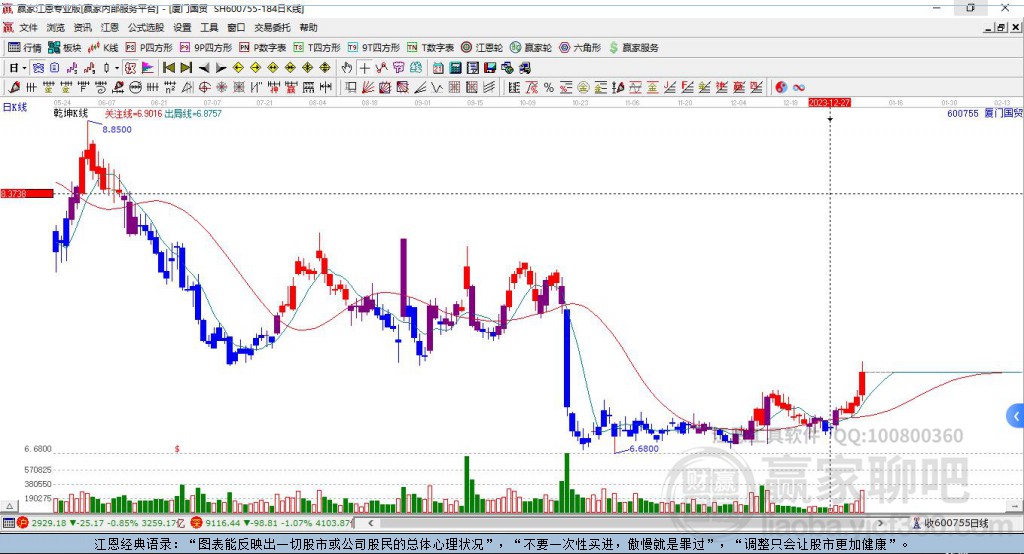
Task: Click the 深 Shenzhen index status icon
Action: click(x=197, y=523)
